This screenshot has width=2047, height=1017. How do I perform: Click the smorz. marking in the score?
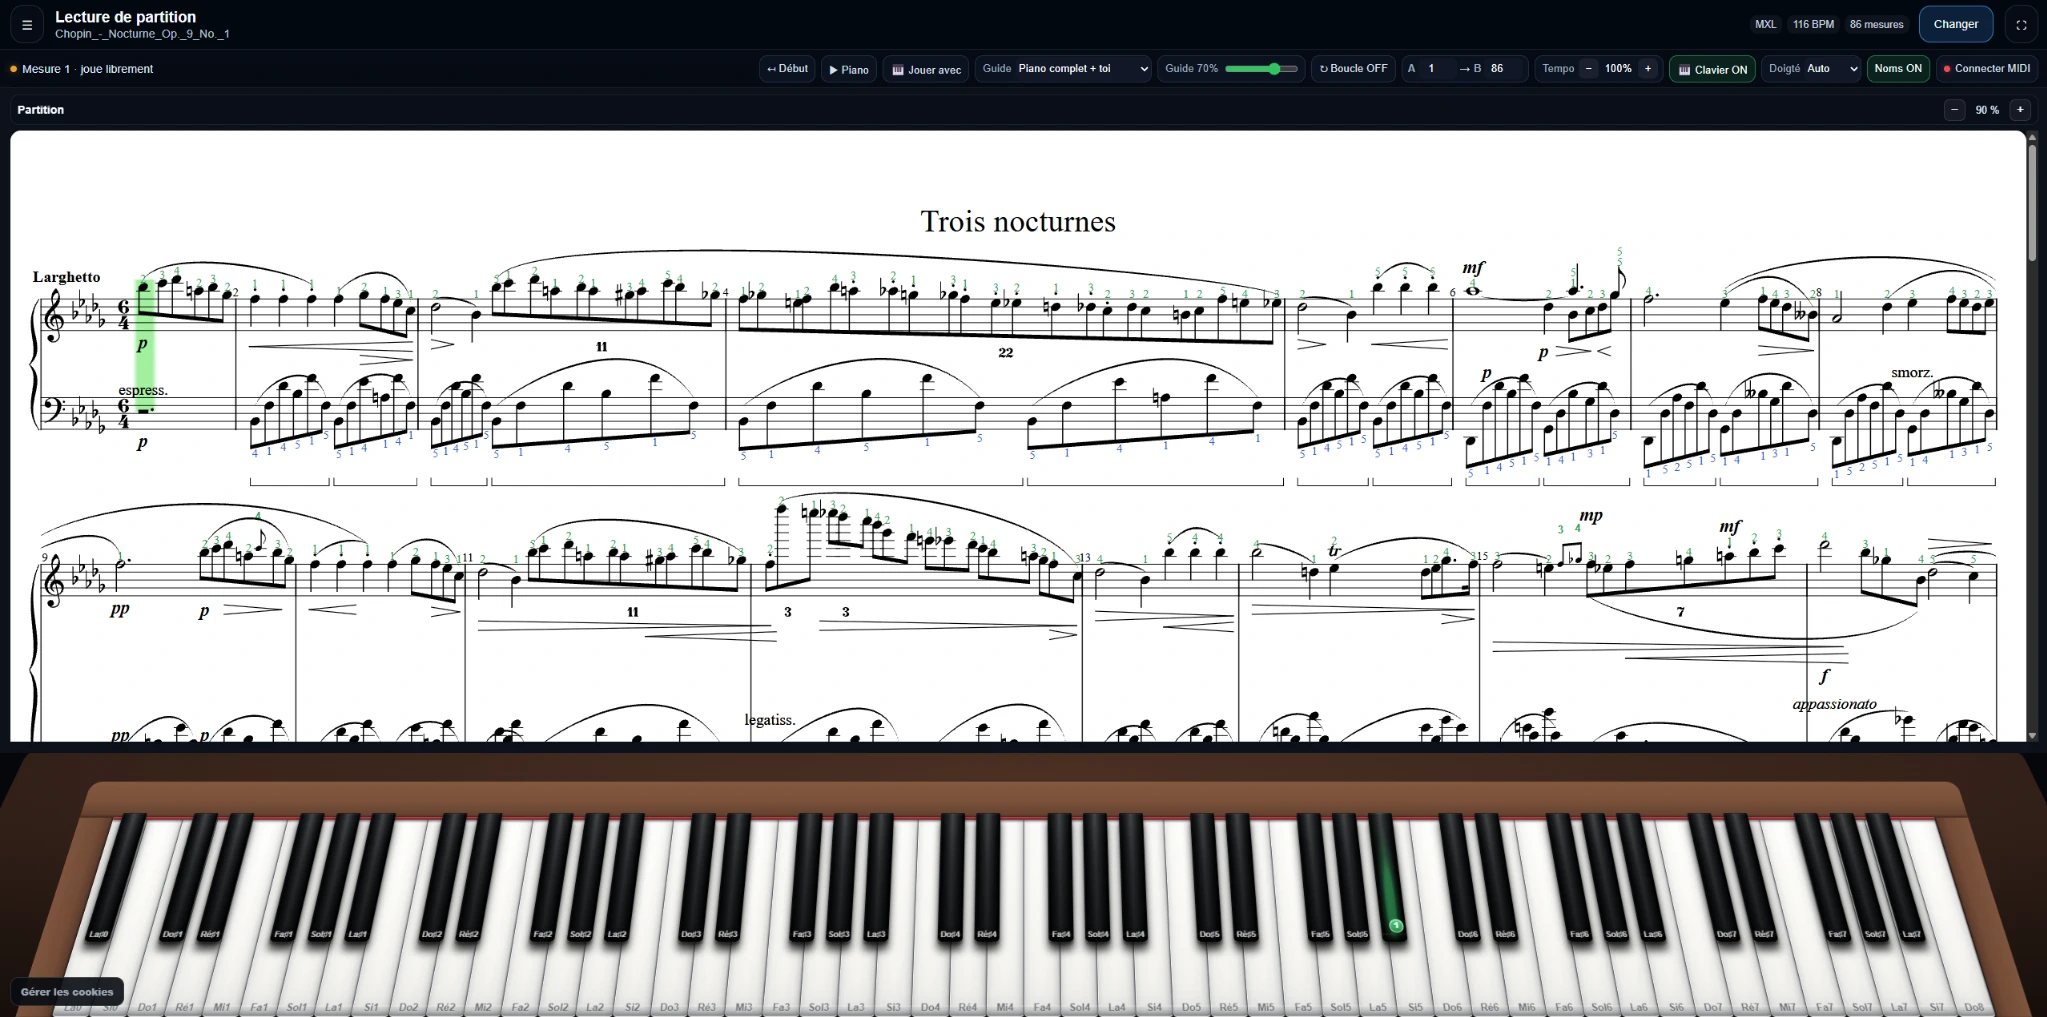1911,373
